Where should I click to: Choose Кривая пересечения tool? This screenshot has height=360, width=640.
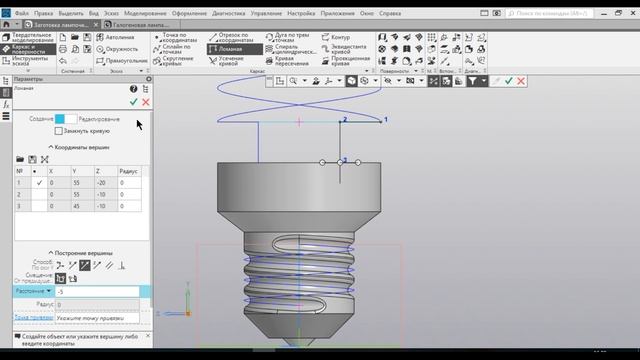point(287,61)
